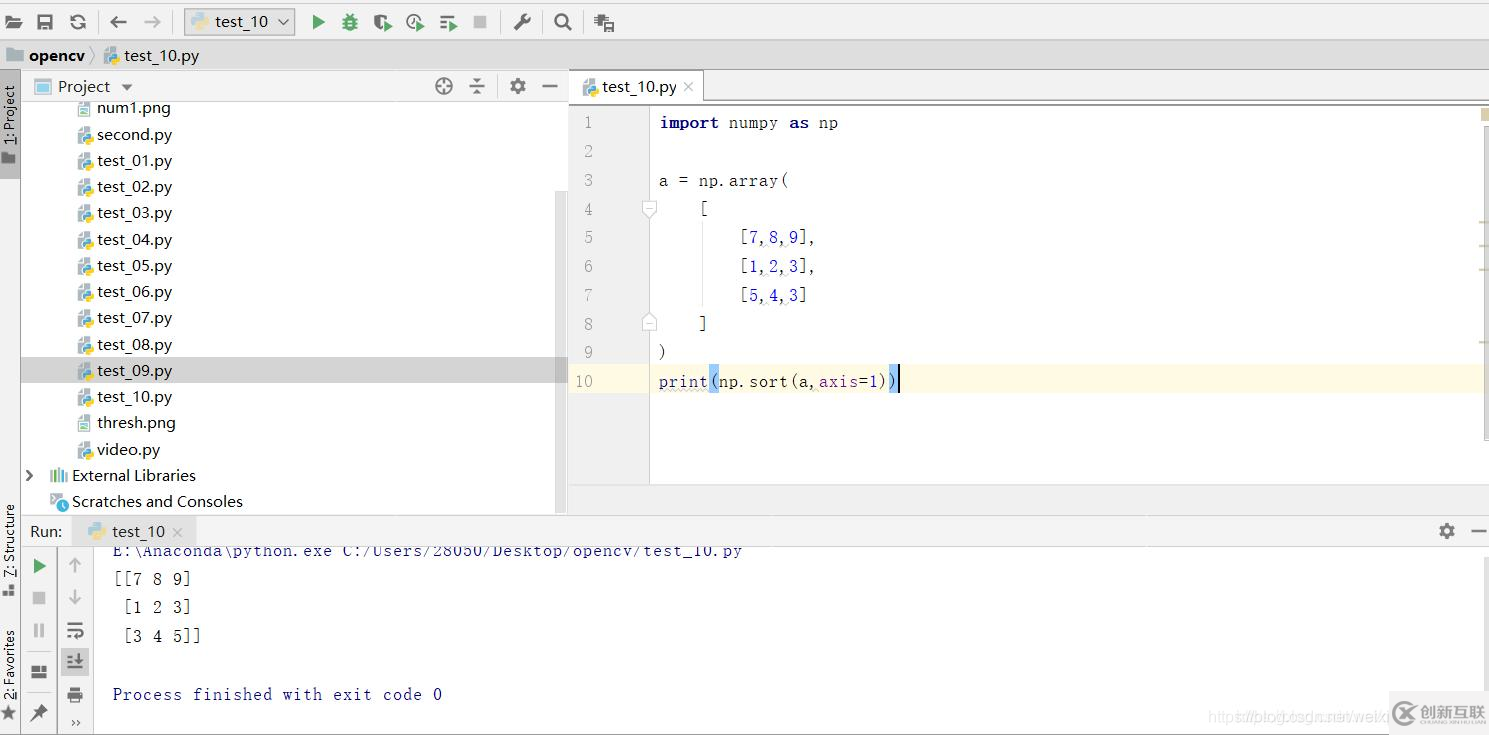1489x735 pixels.
Task: Open the Z: Structure side tab
Action: click(10, 550)
